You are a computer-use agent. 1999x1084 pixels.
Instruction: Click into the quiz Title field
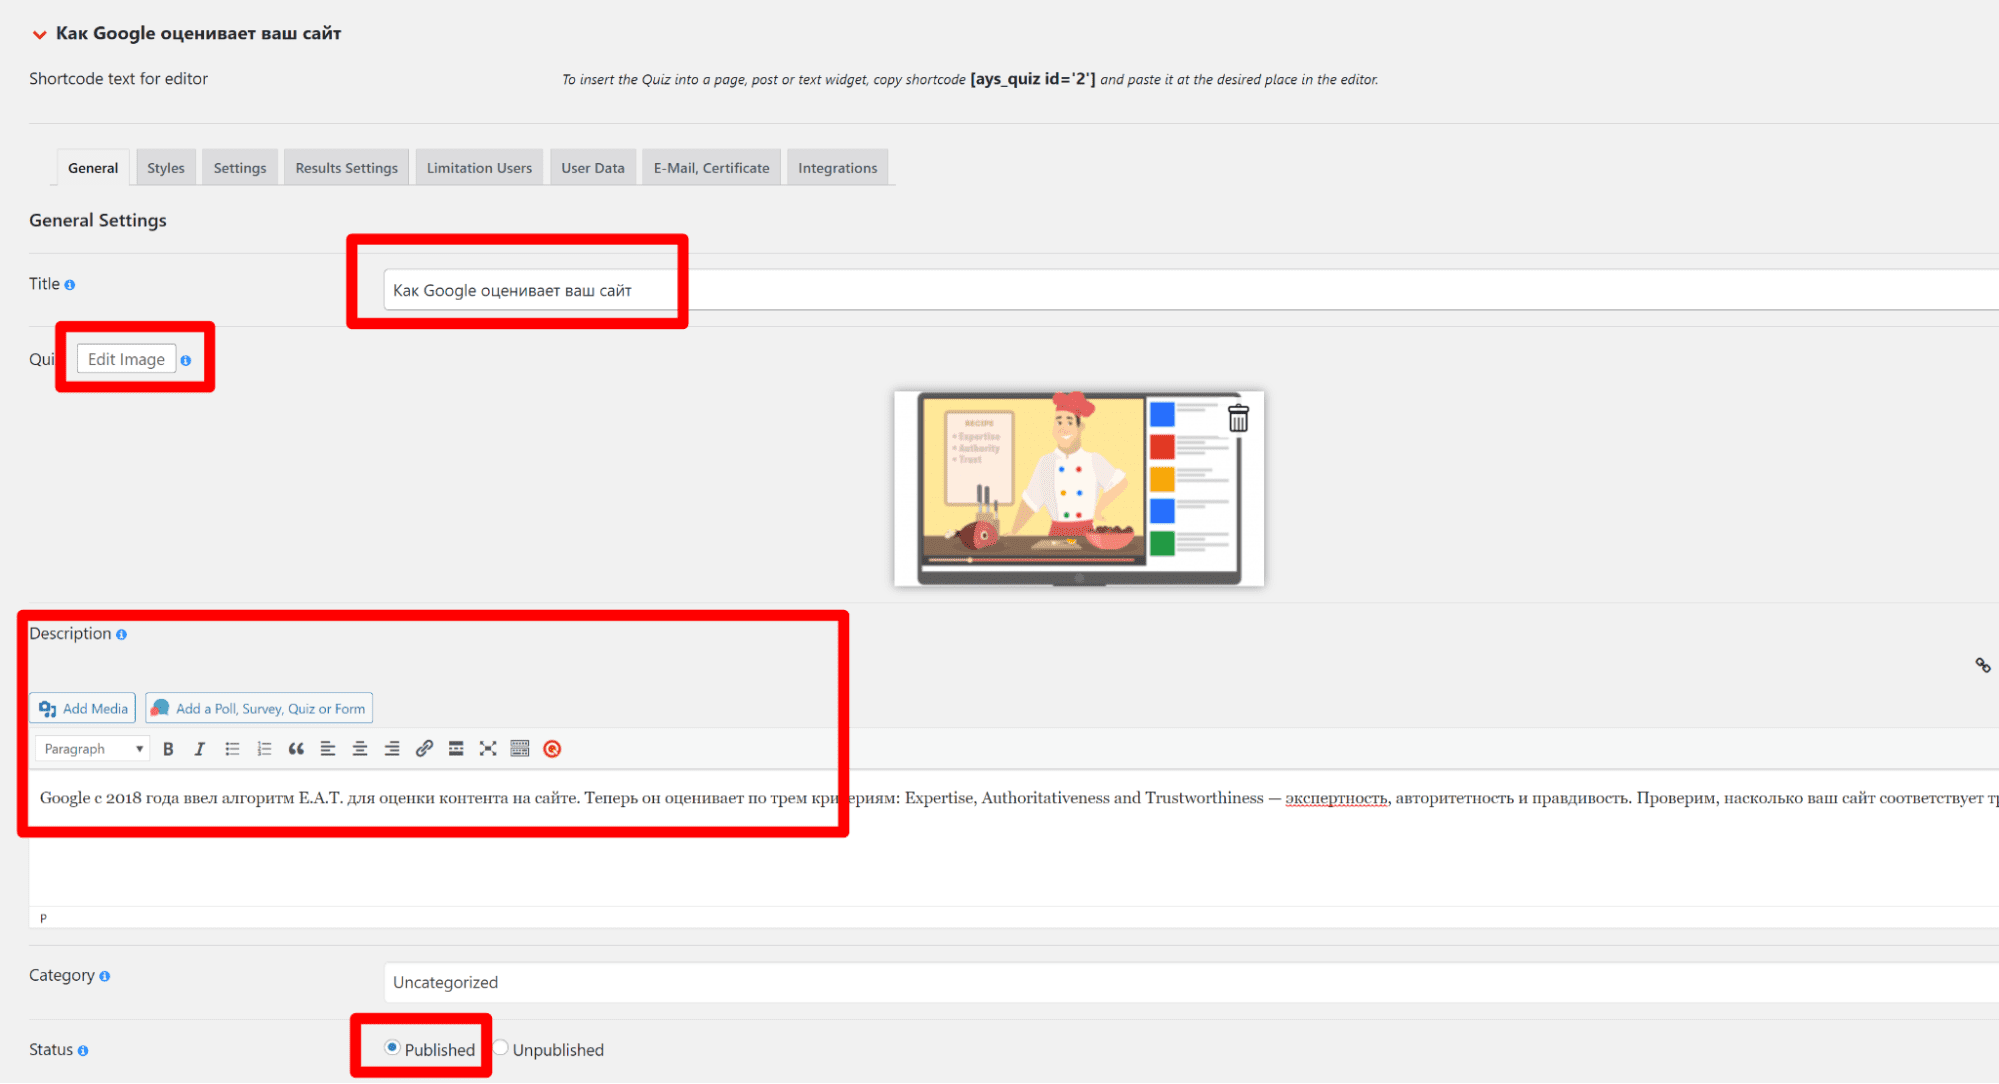[x=1190, y=290]
